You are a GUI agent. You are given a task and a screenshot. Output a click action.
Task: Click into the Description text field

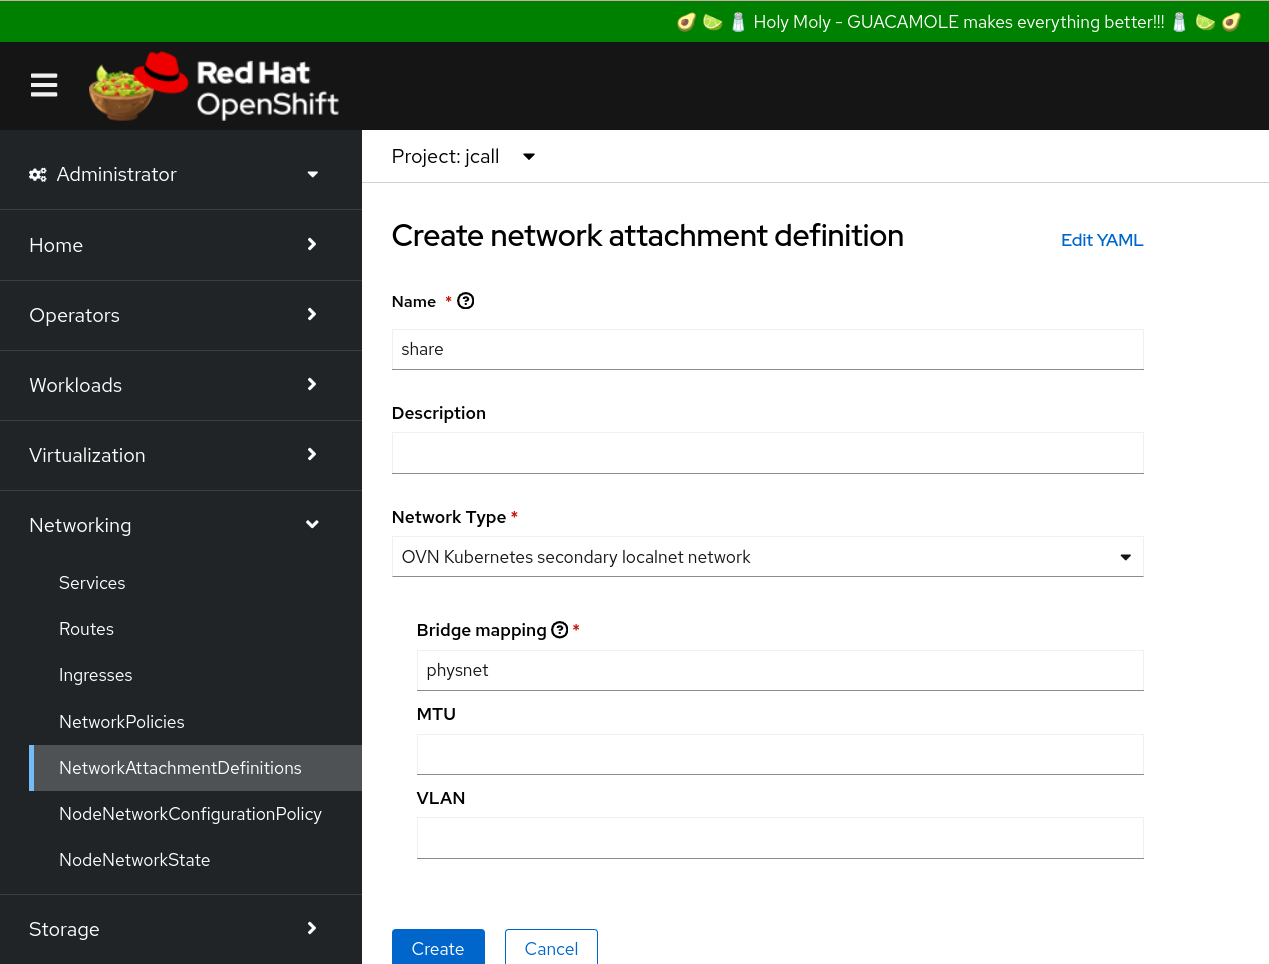(x=767, y=453)
